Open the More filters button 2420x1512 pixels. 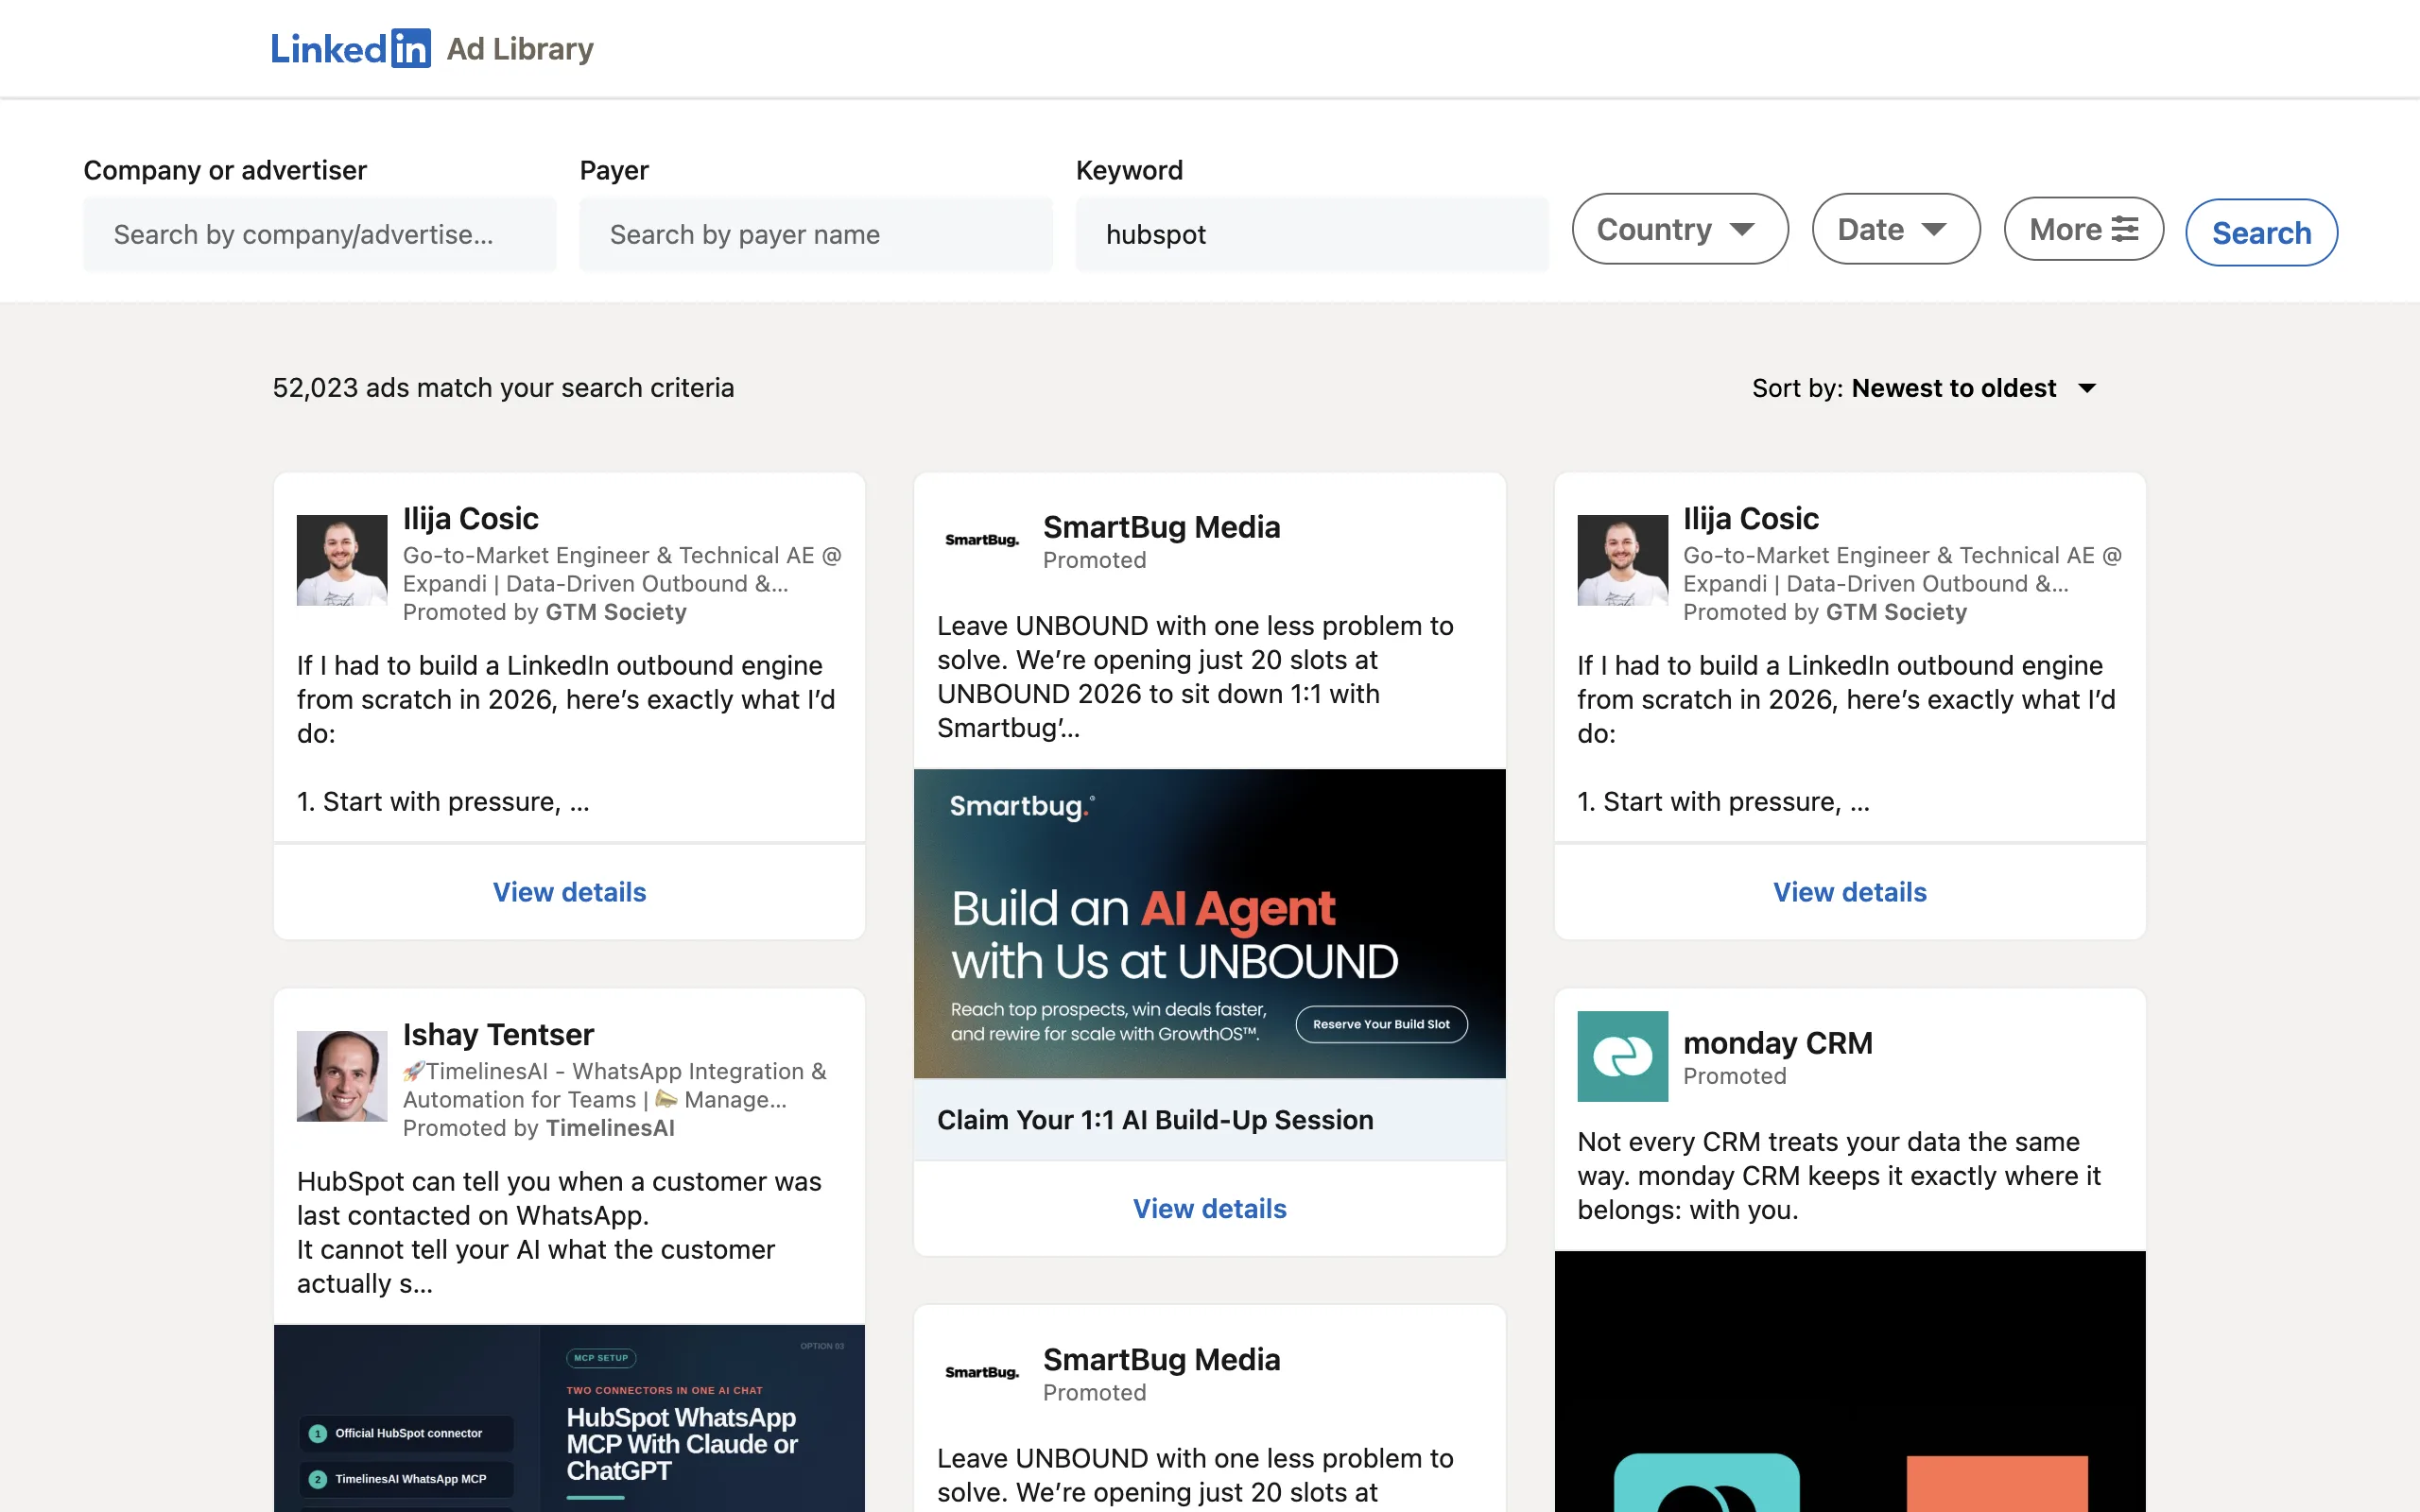tap(2083, 229)
